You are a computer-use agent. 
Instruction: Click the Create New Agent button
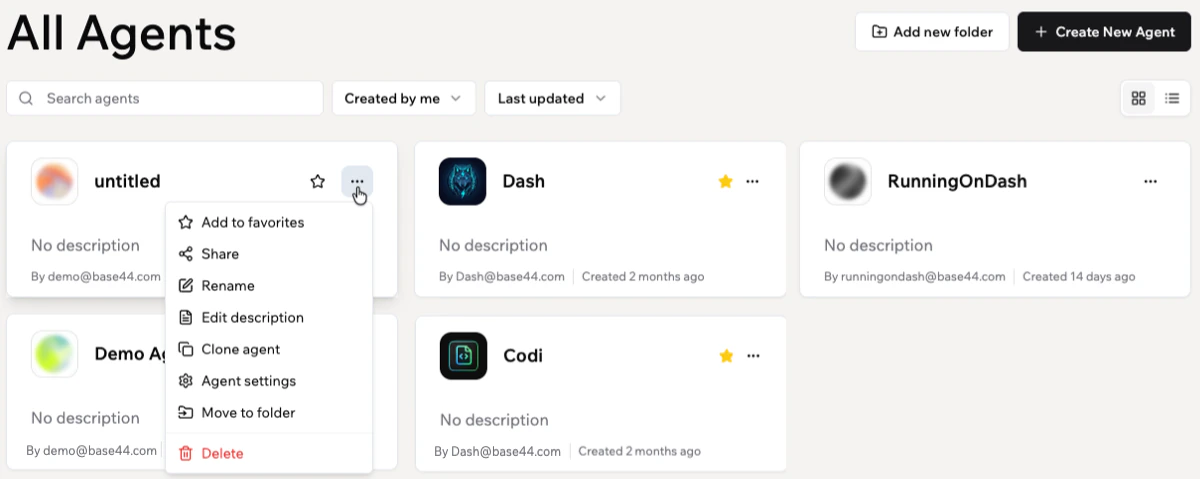[1104, 32]
